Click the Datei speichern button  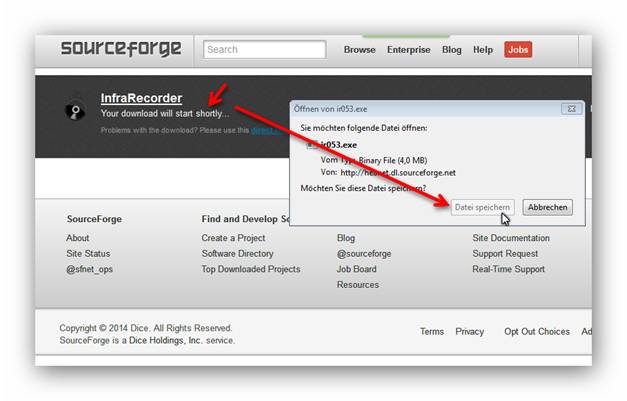point(482,207)
